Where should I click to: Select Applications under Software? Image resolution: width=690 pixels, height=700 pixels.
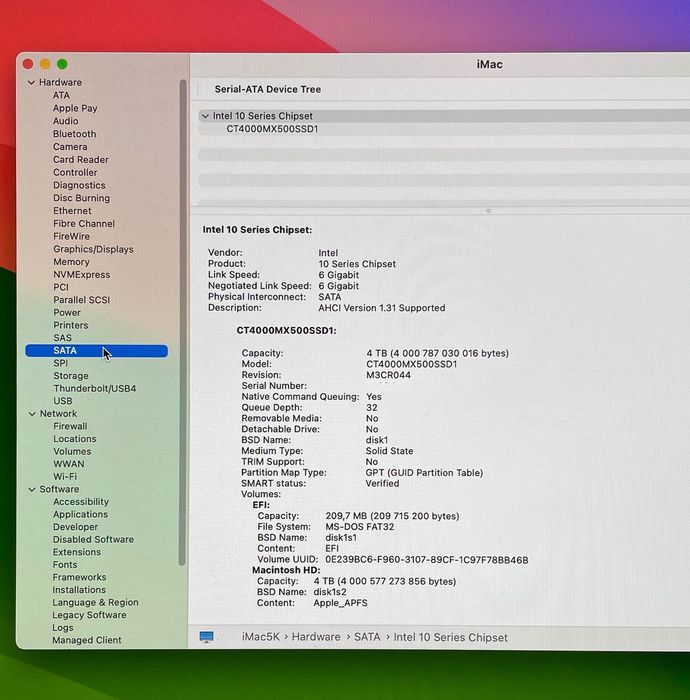click(x=80, y=514)
